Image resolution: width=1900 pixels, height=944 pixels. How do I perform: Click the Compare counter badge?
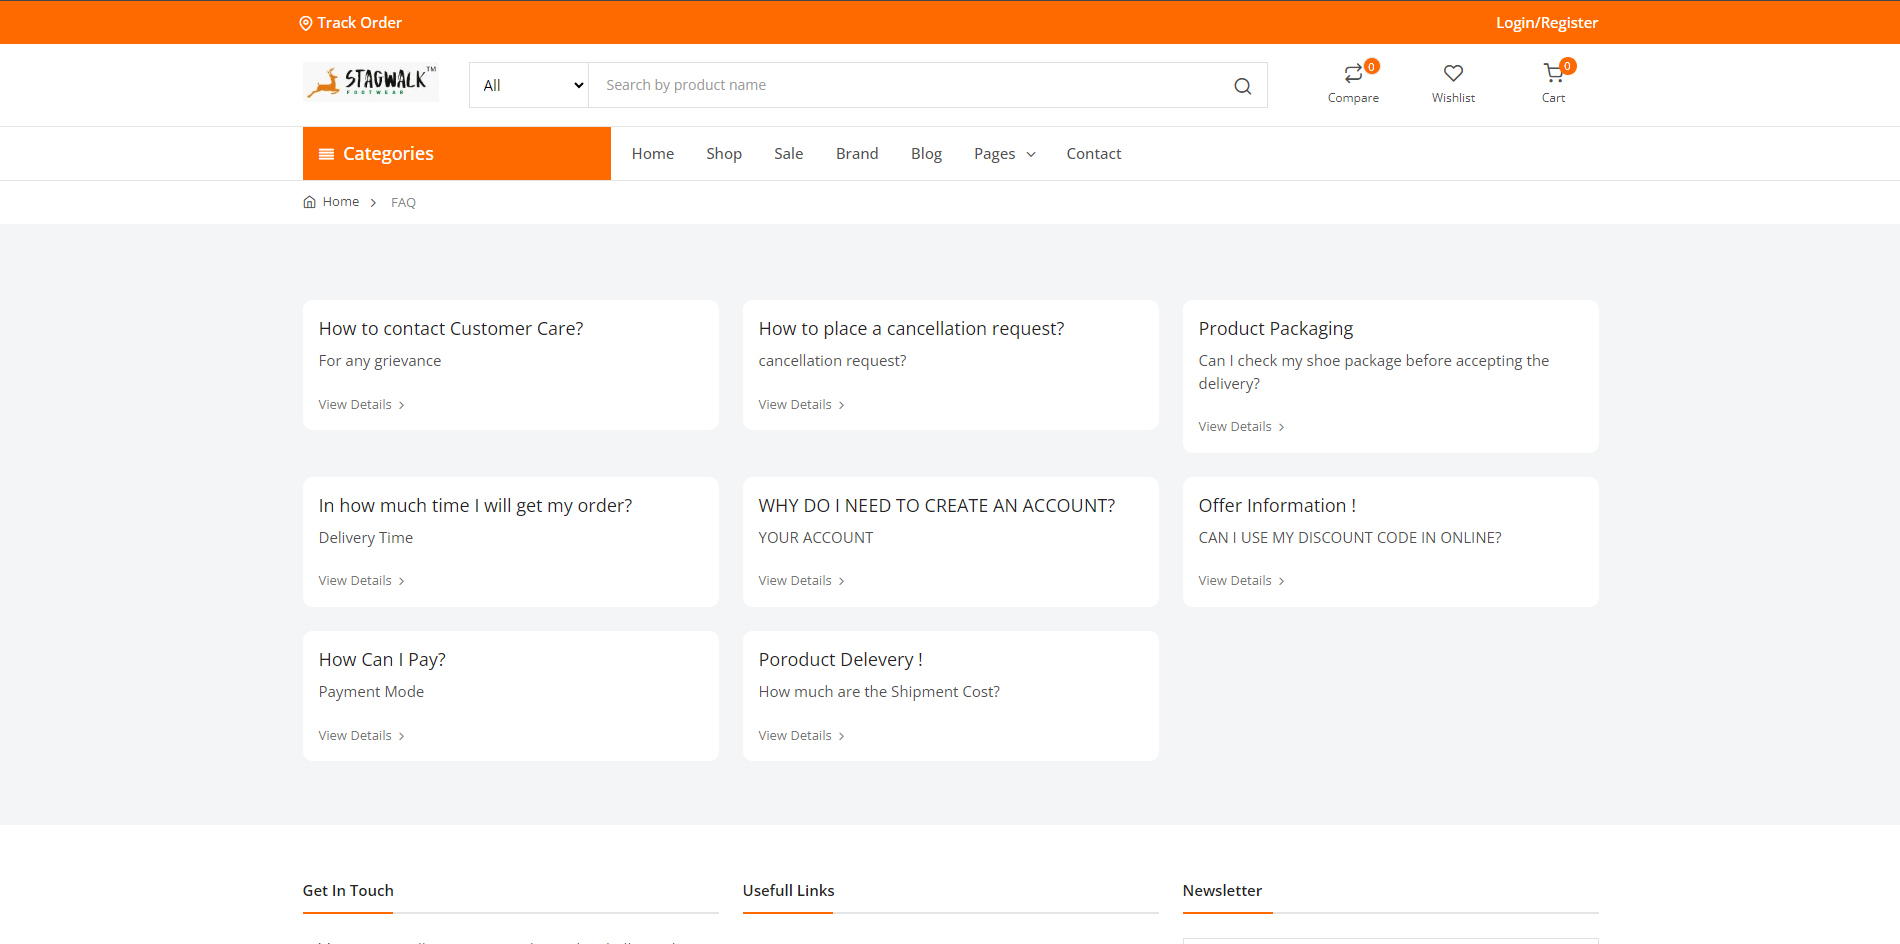coord(1372,67)
